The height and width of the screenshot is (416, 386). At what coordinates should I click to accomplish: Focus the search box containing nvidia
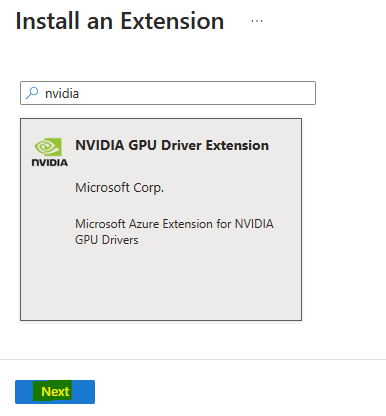pos(168,93)
